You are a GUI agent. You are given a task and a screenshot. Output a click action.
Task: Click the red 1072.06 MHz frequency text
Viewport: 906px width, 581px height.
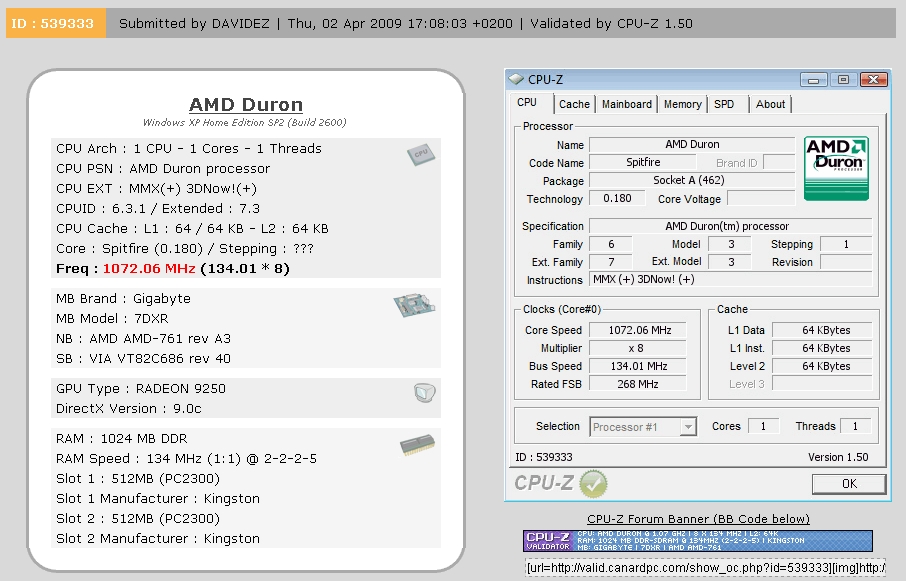[149, 269]
